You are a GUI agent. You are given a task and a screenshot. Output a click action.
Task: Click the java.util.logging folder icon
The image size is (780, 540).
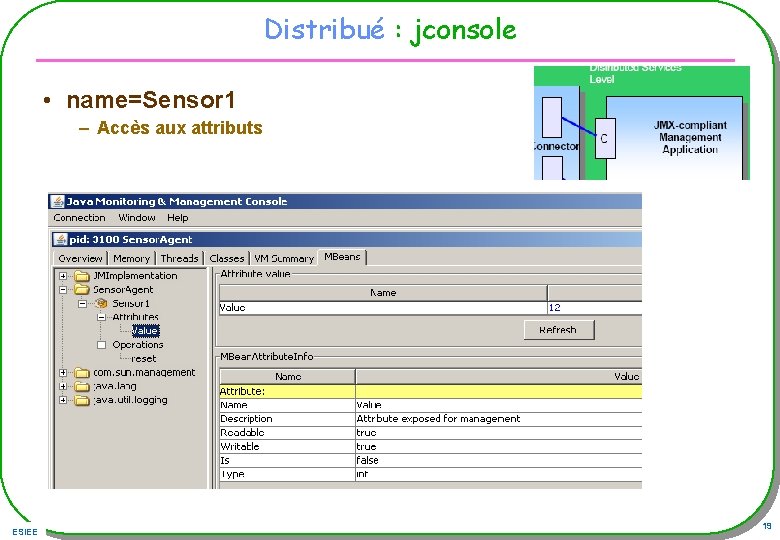82,400
